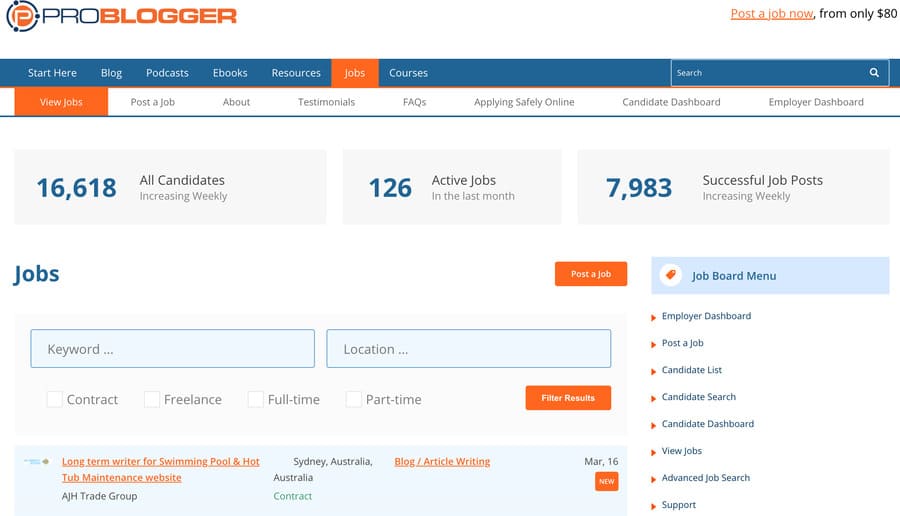Click the search magnifier icon
The width and height of the screenshot is (900, 516).
(x=874, y=73)
